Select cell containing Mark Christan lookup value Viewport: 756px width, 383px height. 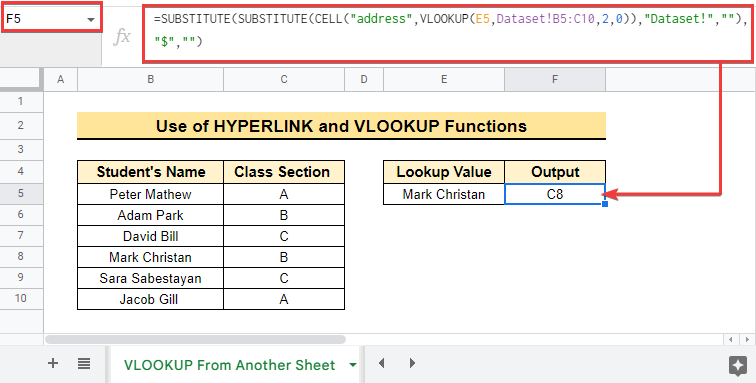pos(444,194)
